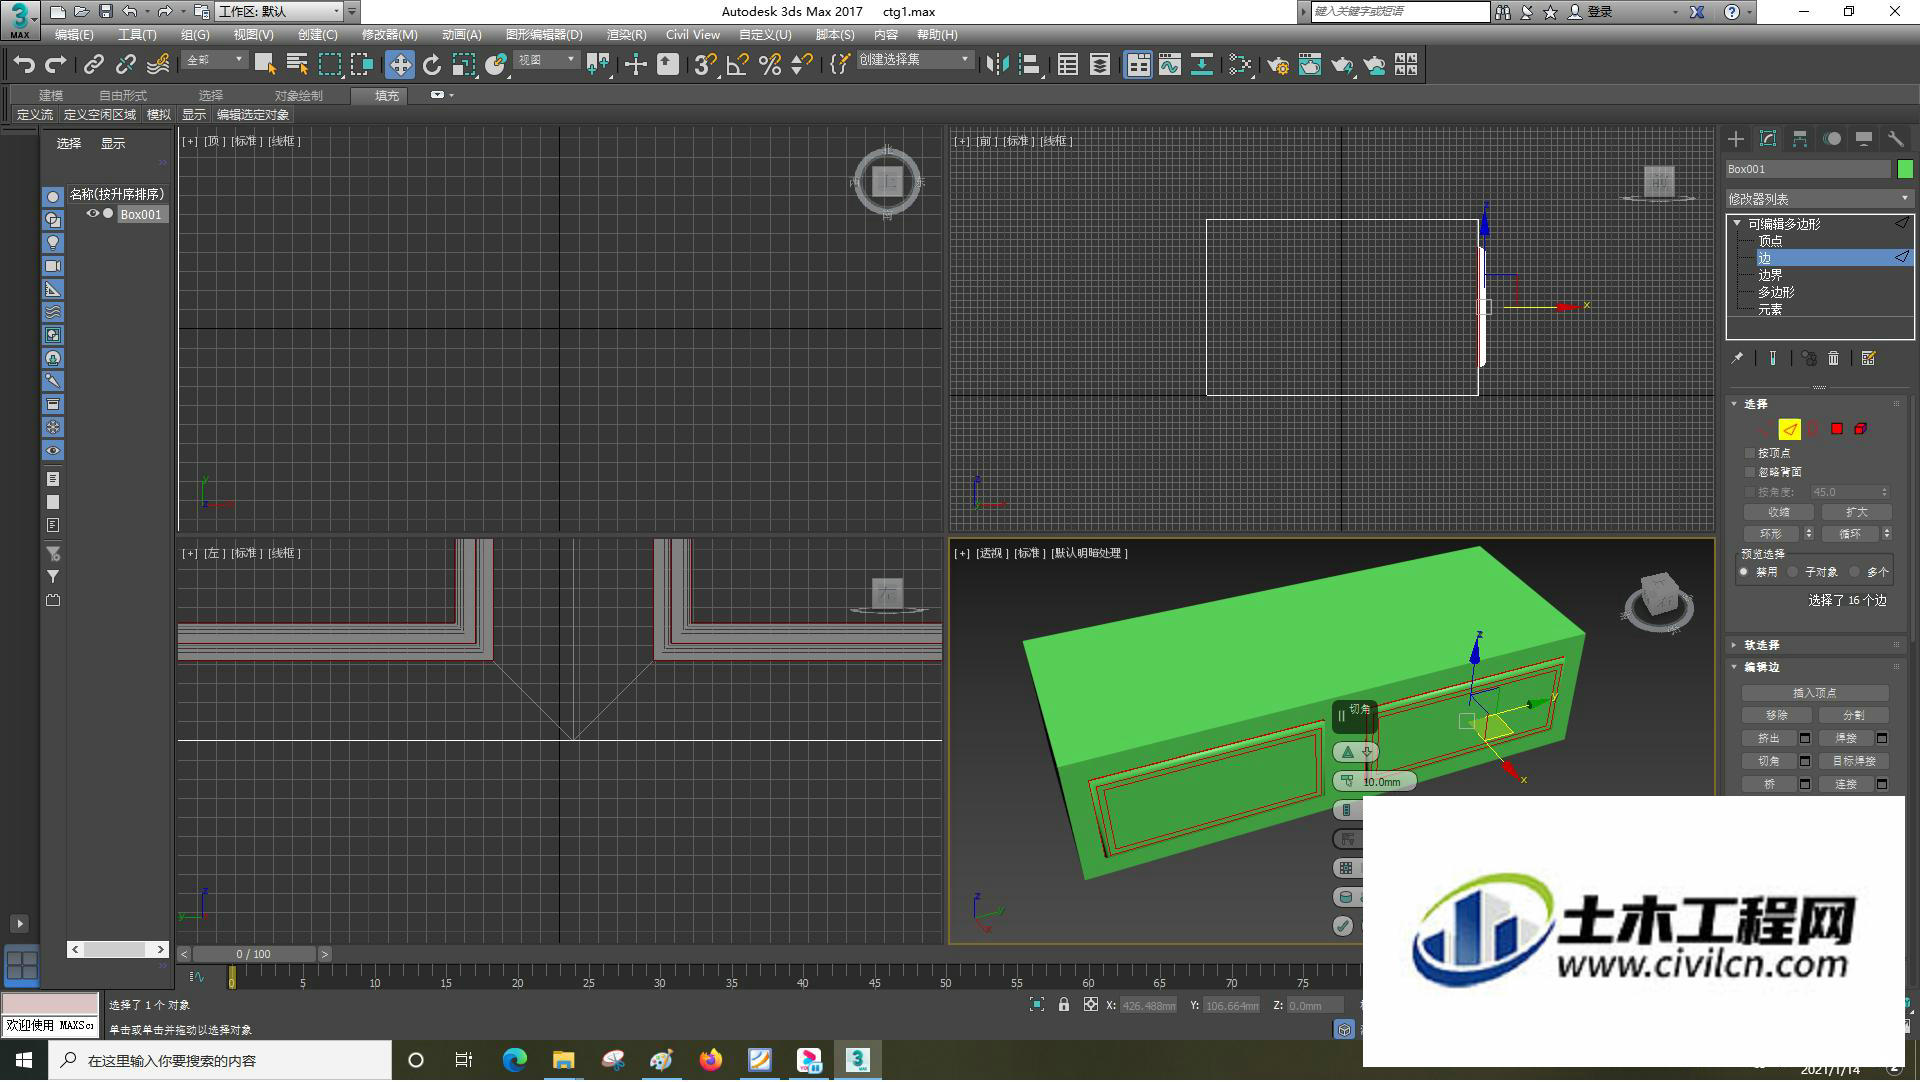Collapse the 可编辑多边形 stack entry
This screenshot has width=1920, height=1082.
click(x=1738, y=224)
